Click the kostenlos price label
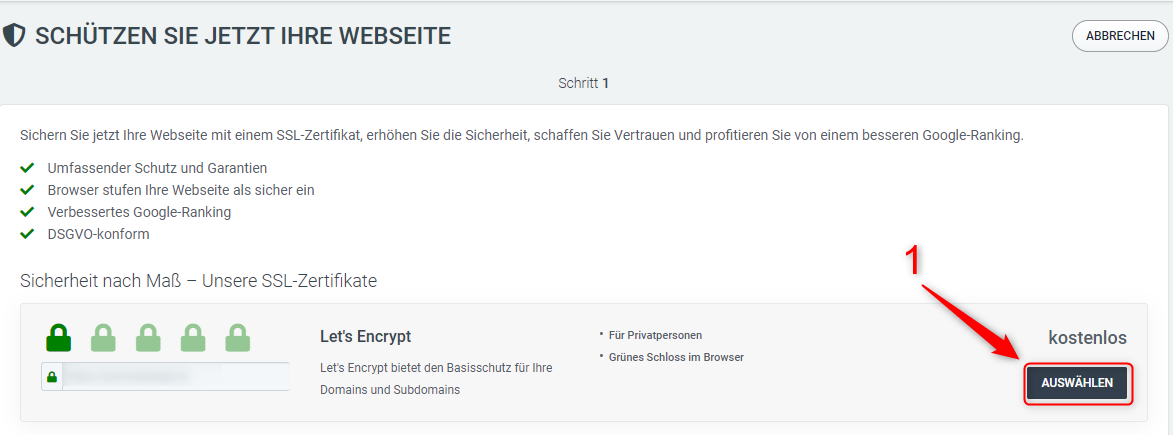 [x=1087, y=338]
